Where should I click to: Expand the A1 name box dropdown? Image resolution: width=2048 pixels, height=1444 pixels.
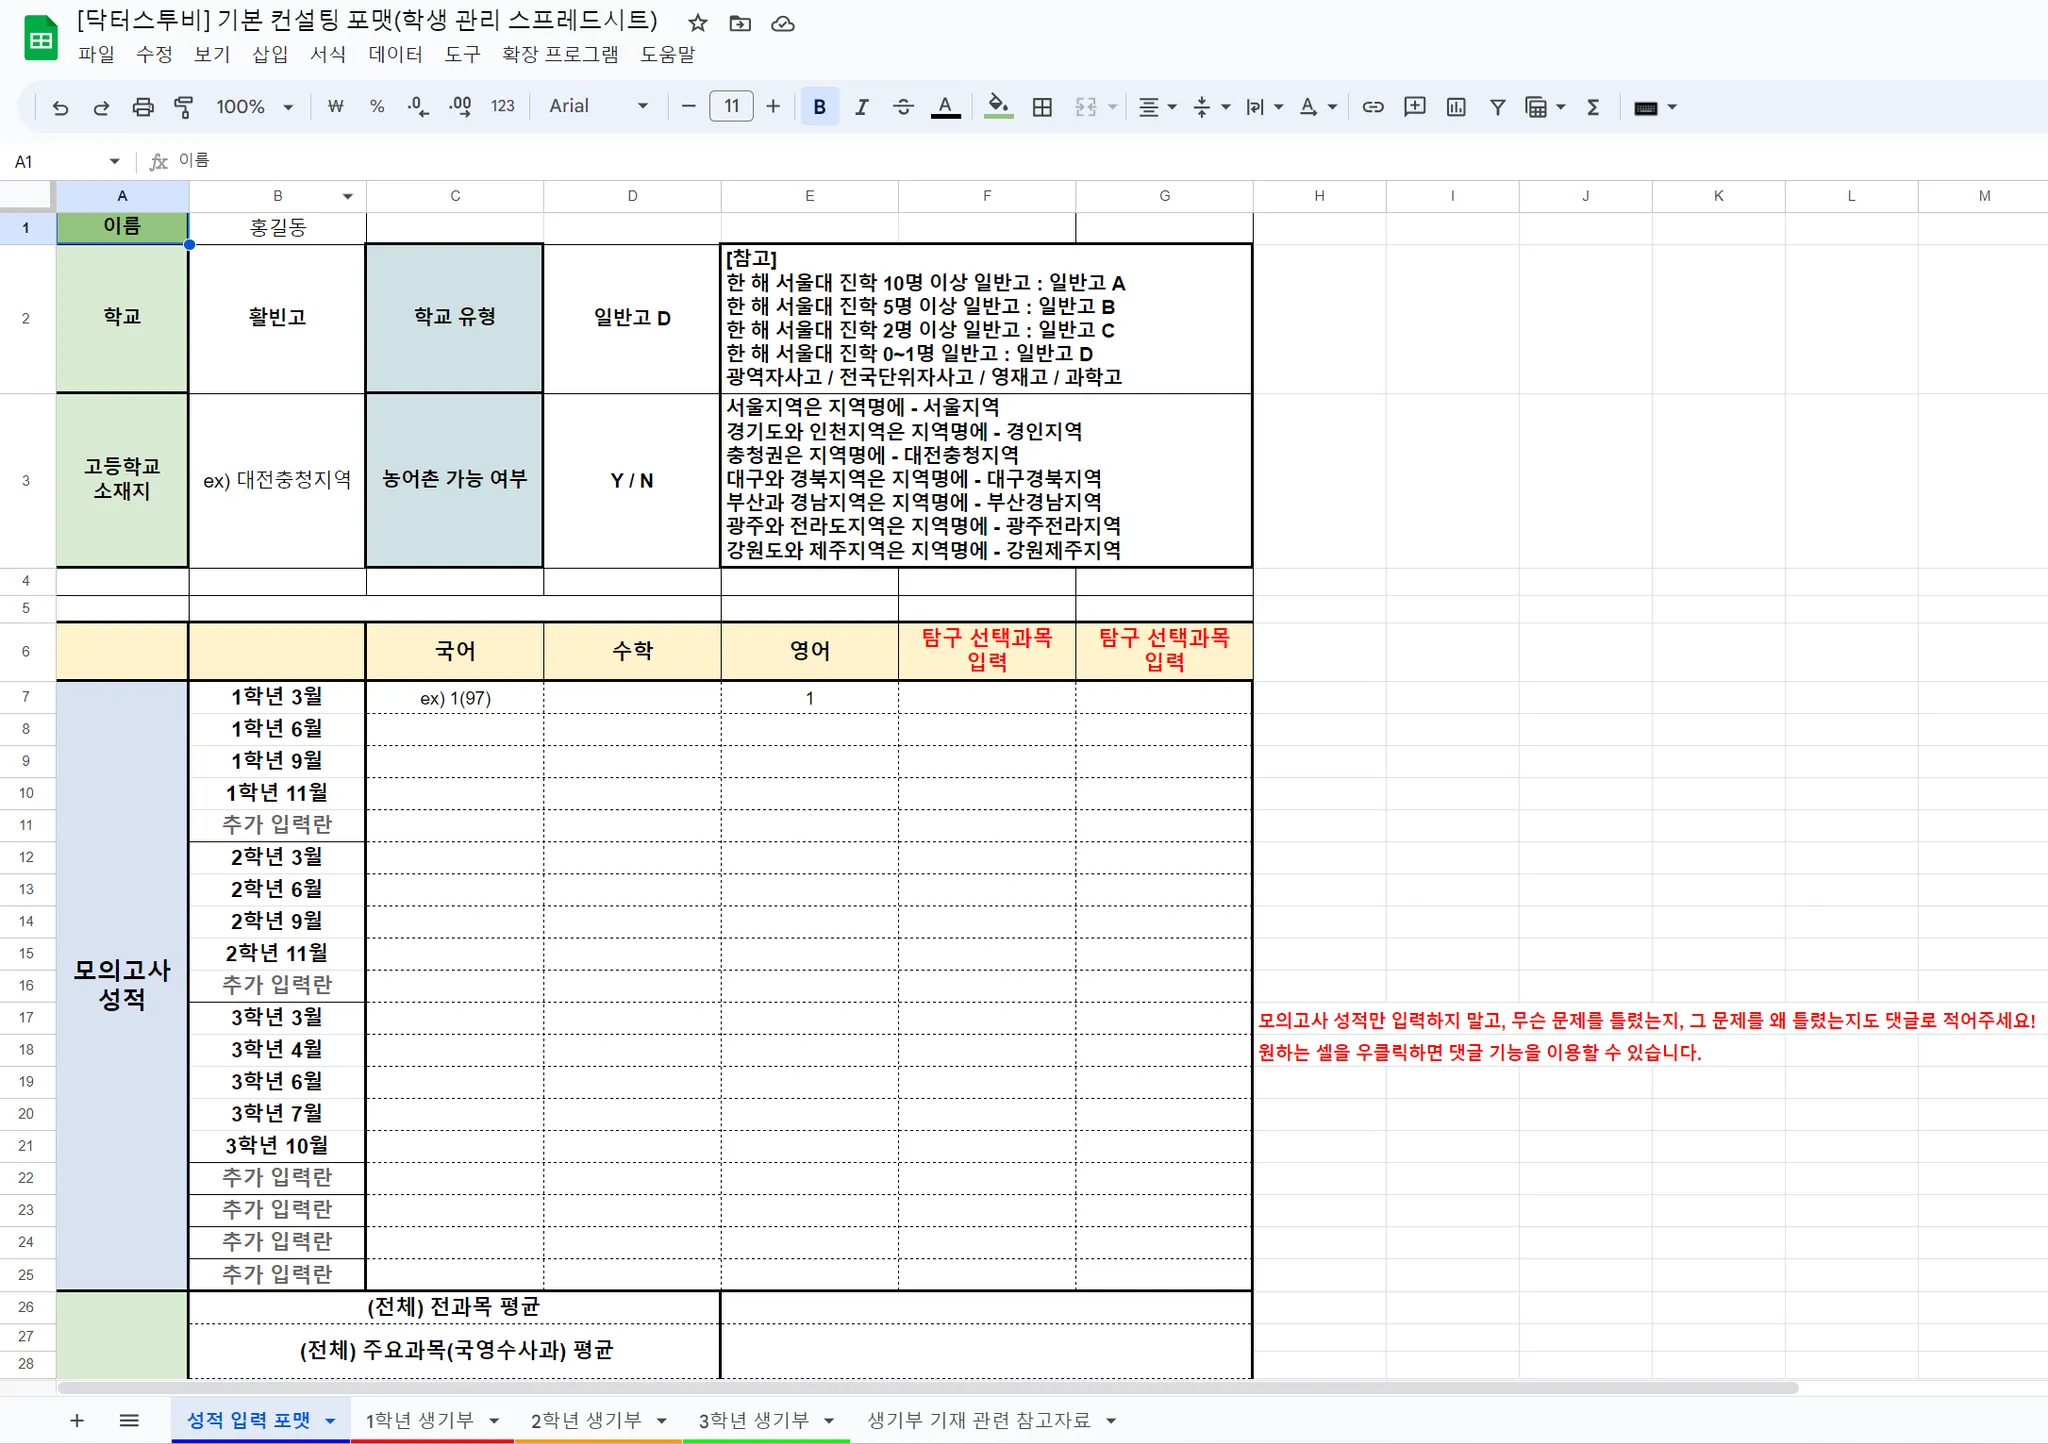[114, 161]
